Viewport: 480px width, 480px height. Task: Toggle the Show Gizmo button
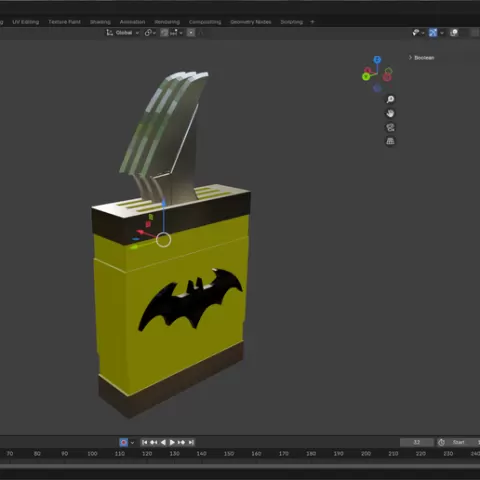pos(433,33)
